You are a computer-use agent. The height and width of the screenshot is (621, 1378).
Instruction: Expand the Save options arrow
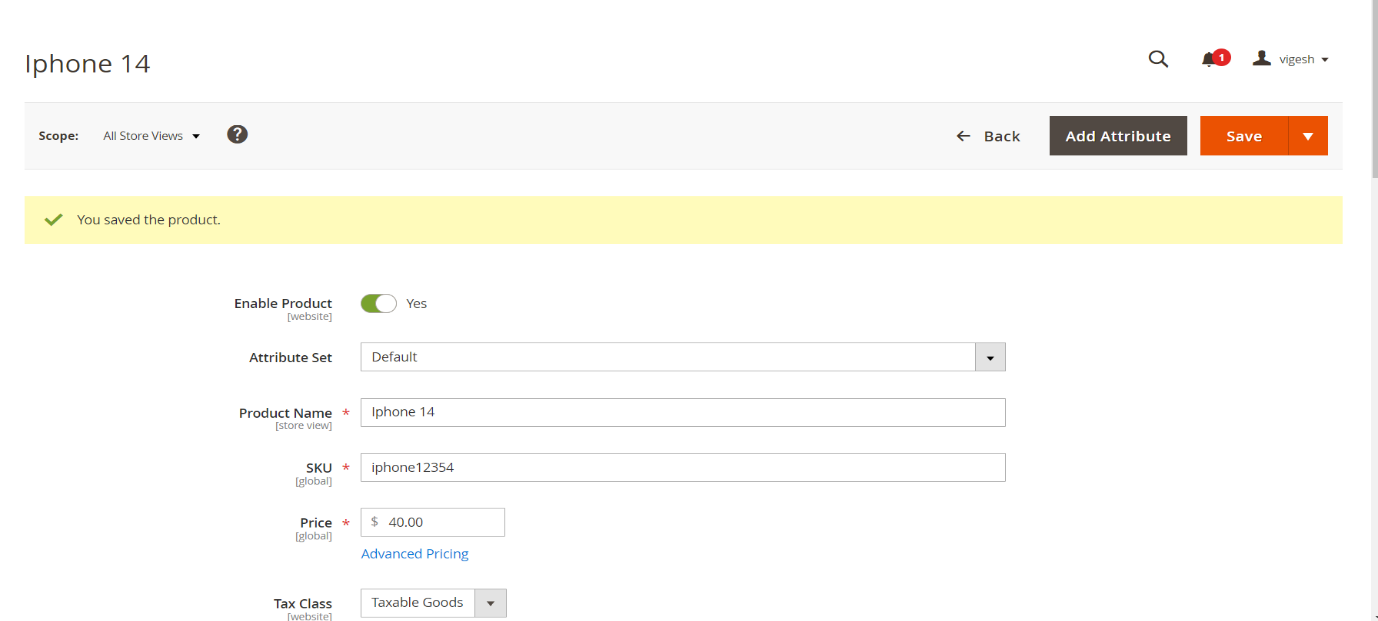click(1308, 136)
